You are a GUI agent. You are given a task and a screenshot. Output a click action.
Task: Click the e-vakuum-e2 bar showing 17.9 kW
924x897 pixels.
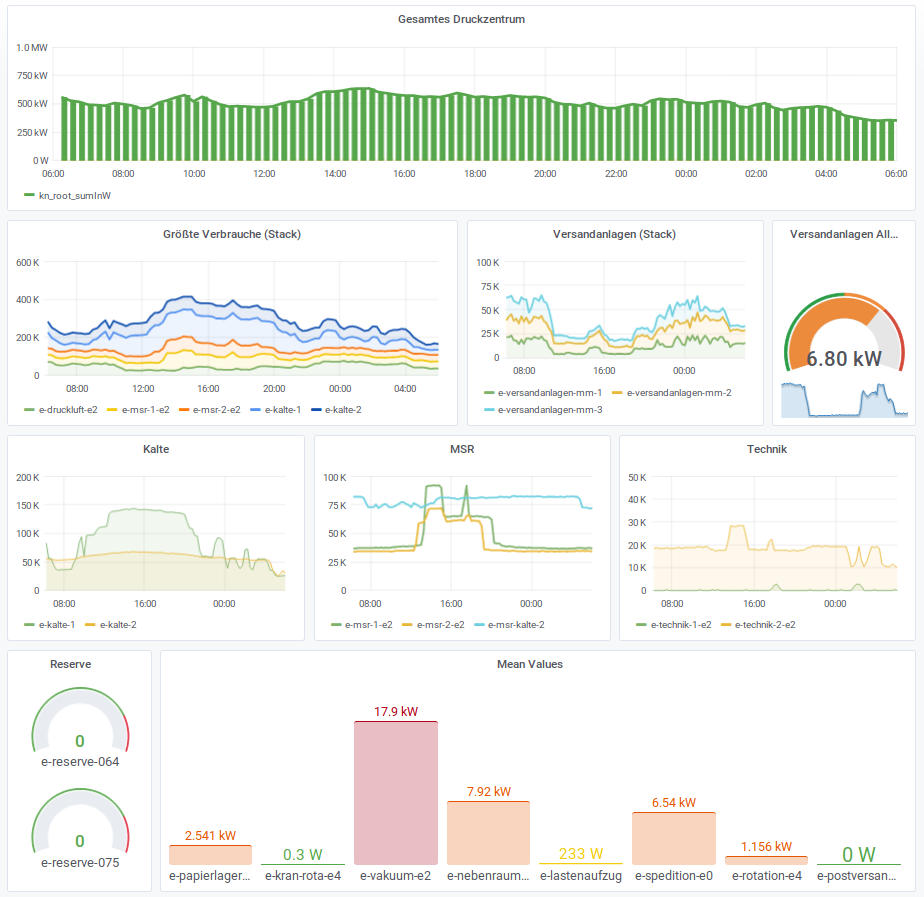pos(396,792)
